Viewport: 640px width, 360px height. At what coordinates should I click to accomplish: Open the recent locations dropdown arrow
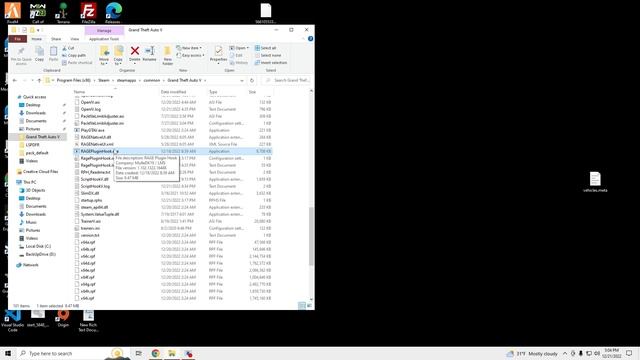(x=32, y=80)
